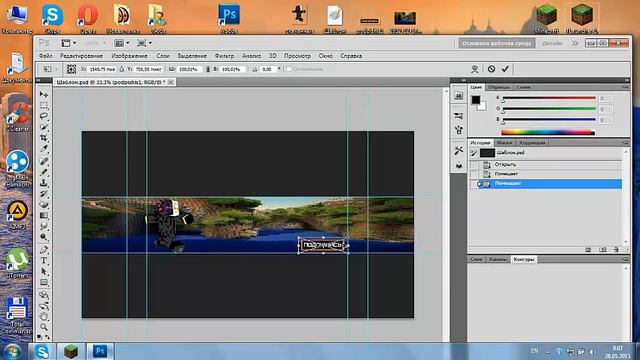This screenshot has width=640, height=360.
Task: Switch to the Слои tab in bottom panel
Action: point(476,259)
